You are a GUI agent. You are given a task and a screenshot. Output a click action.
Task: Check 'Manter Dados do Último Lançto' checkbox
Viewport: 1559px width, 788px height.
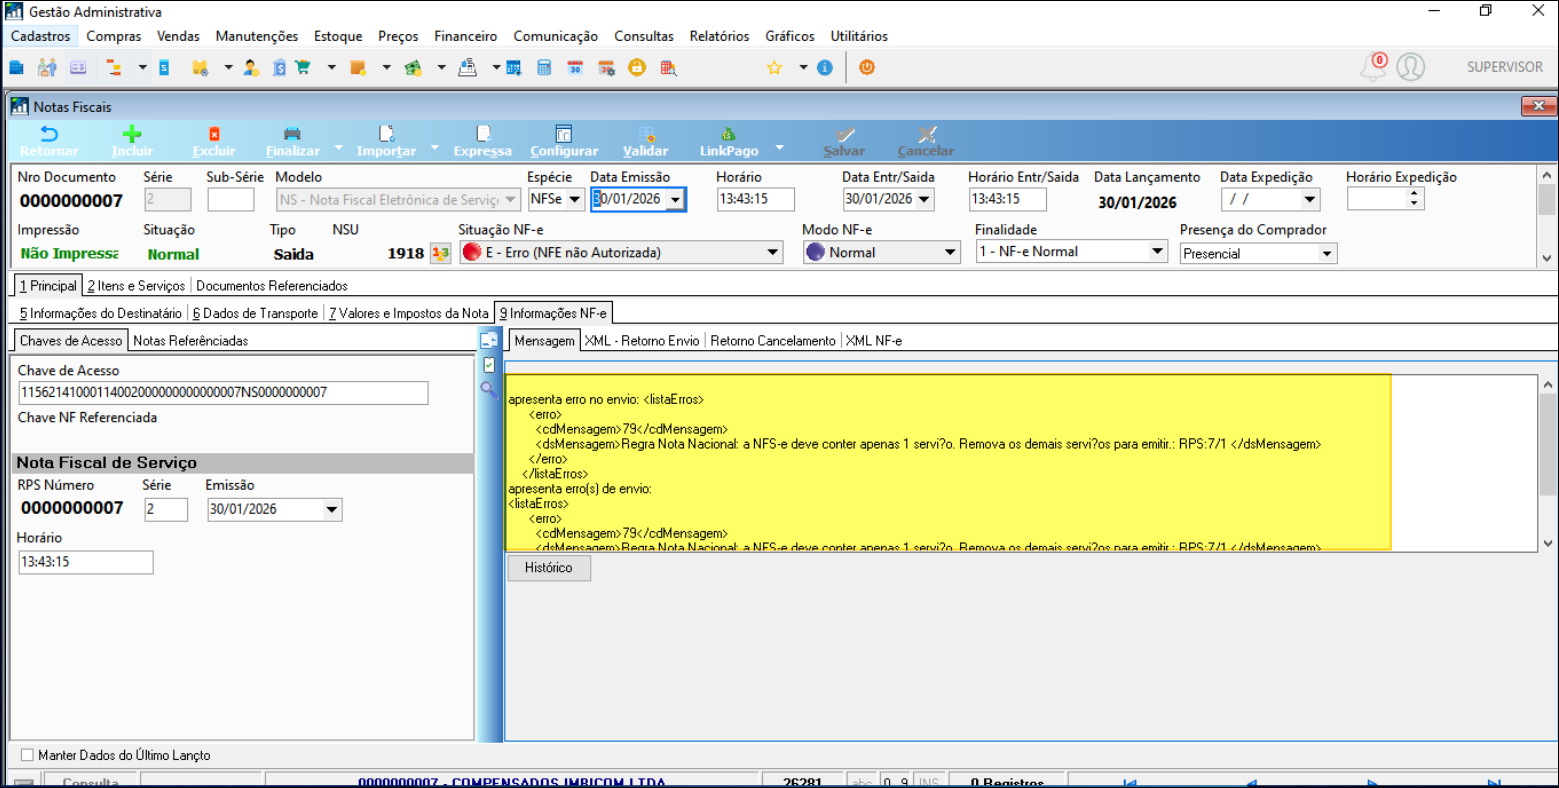[27, 755]
